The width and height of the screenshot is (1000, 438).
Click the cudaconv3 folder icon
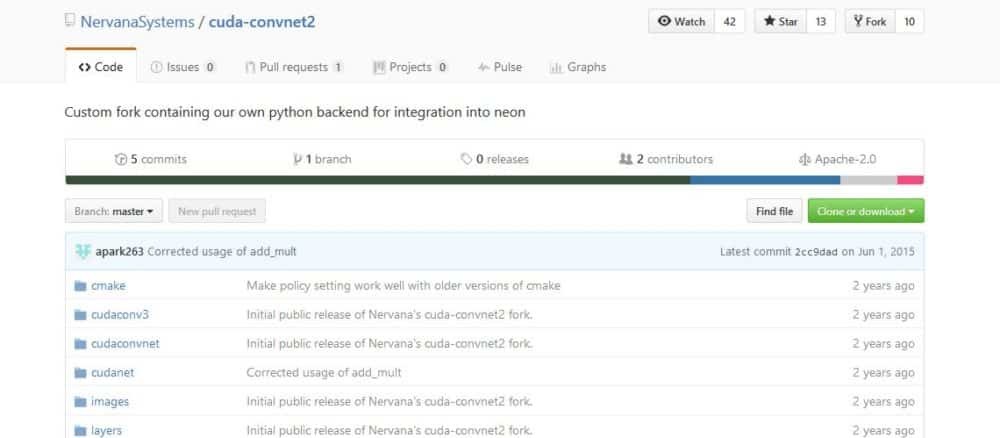[81, 315]
